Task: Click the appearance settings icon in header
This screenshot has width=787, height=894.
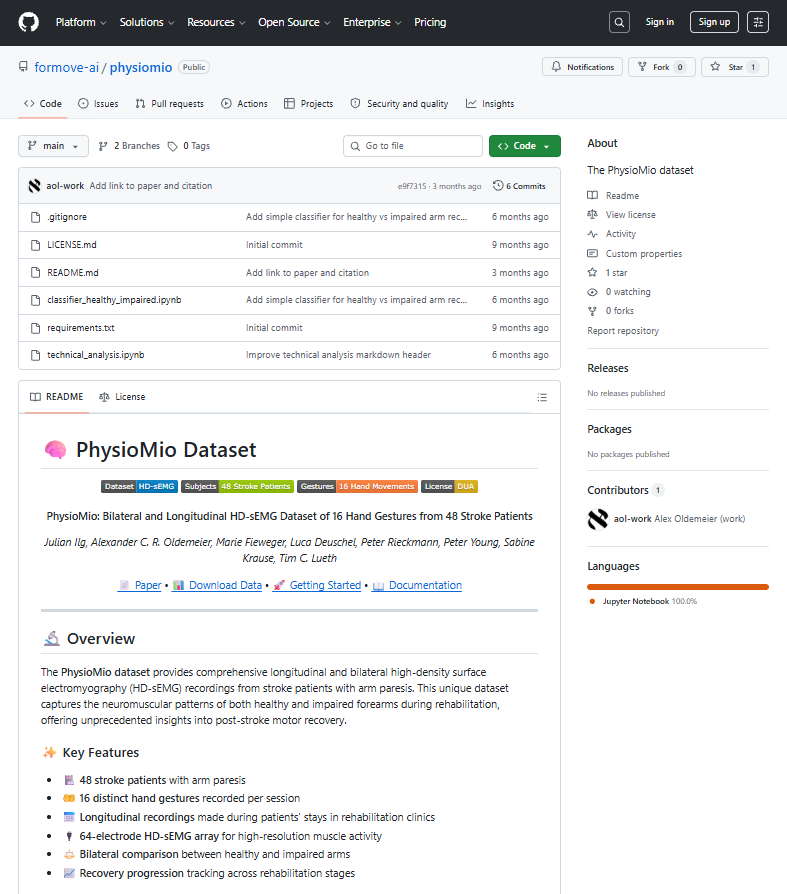Action: pos(758,22)
